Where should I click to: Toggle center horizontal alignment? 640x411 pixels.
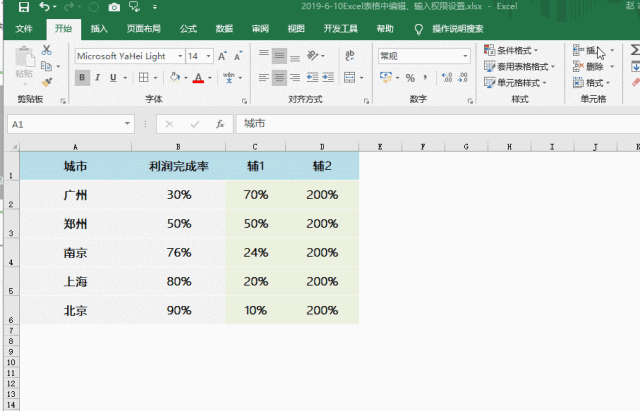pyautogui.click(x=281, y=77)
